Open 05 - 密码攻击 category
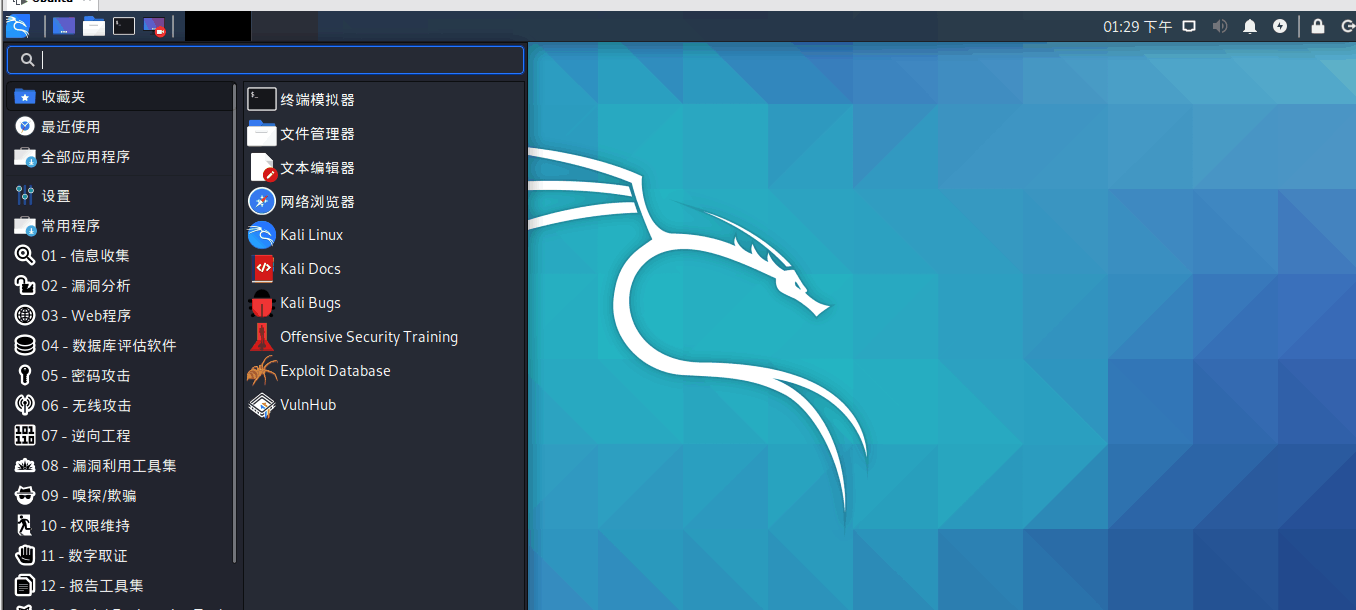Viewport: 1356px width, 610px height. click(120, 376)
